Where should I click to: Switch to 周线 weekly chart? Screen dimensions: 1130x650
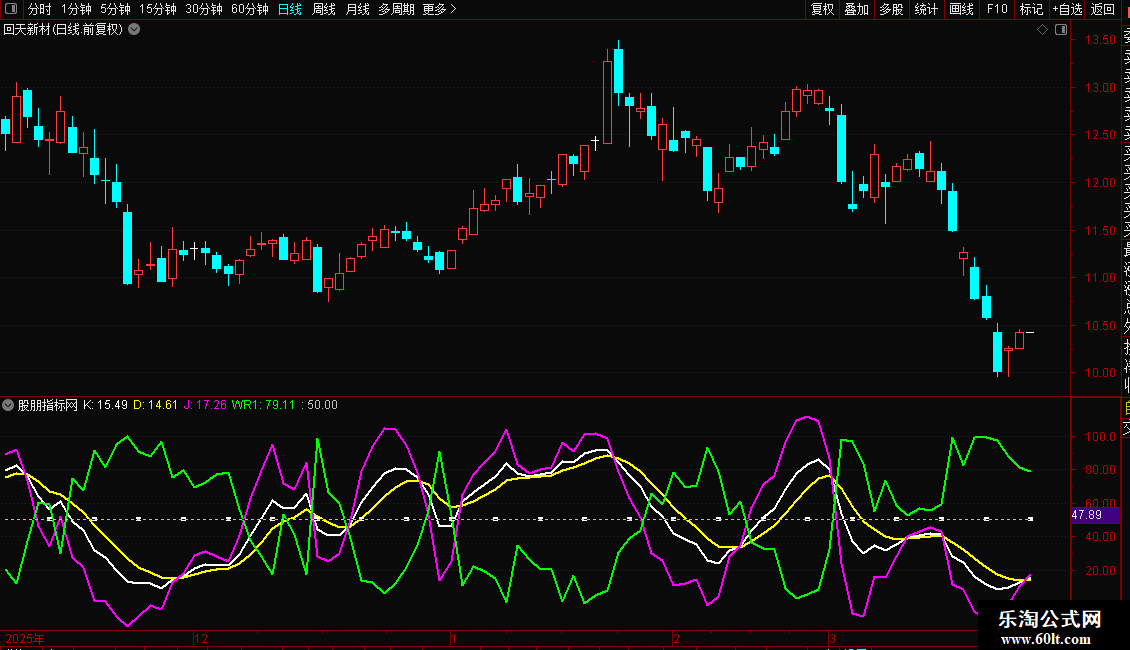tap(324, 9)
